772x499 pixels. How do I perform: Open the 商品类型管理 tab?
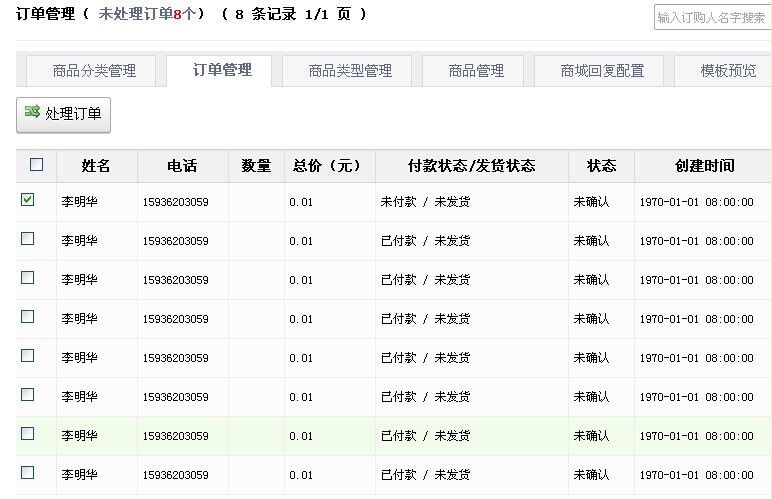click(350, 71)
